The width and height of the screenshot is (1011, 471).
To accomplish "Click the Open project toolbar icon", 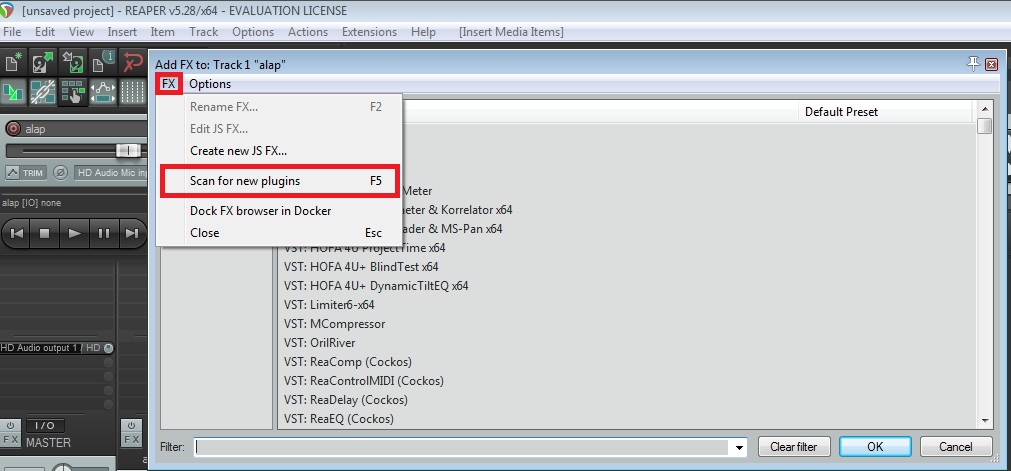I will tap(43, 63).
